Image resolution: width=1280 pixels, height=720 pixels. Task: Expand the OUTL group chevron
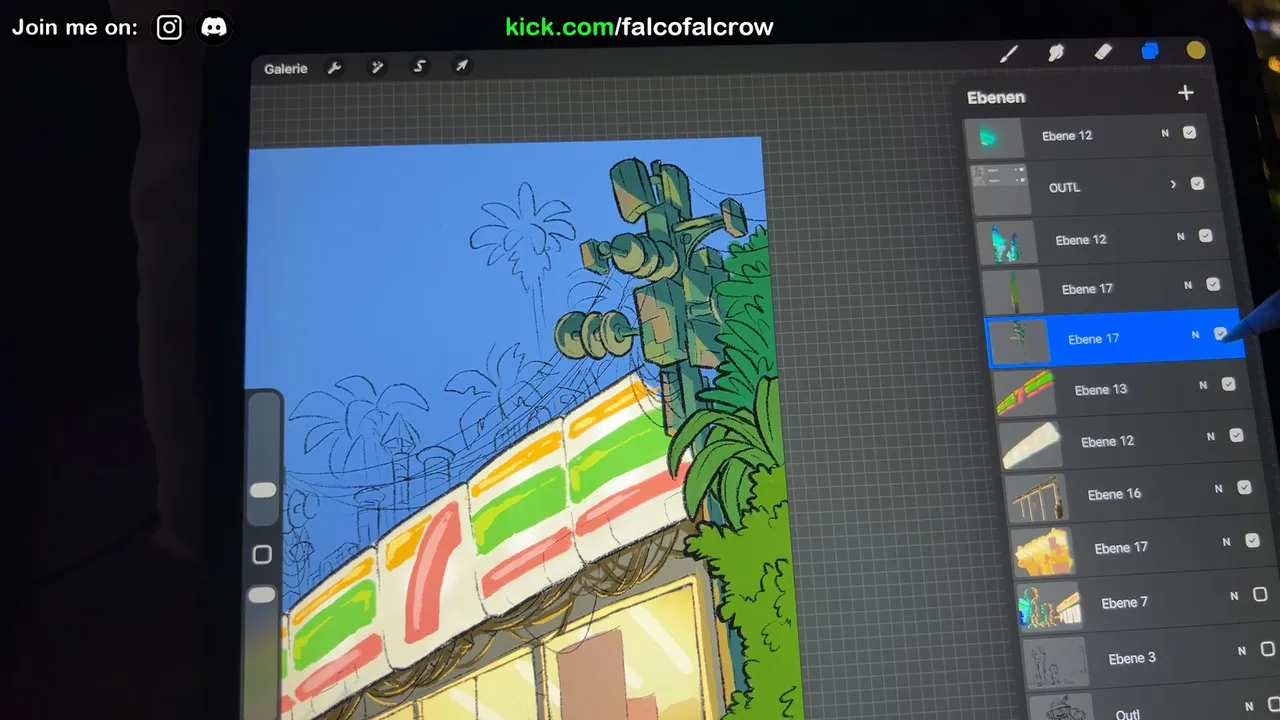coord(1173,185)
